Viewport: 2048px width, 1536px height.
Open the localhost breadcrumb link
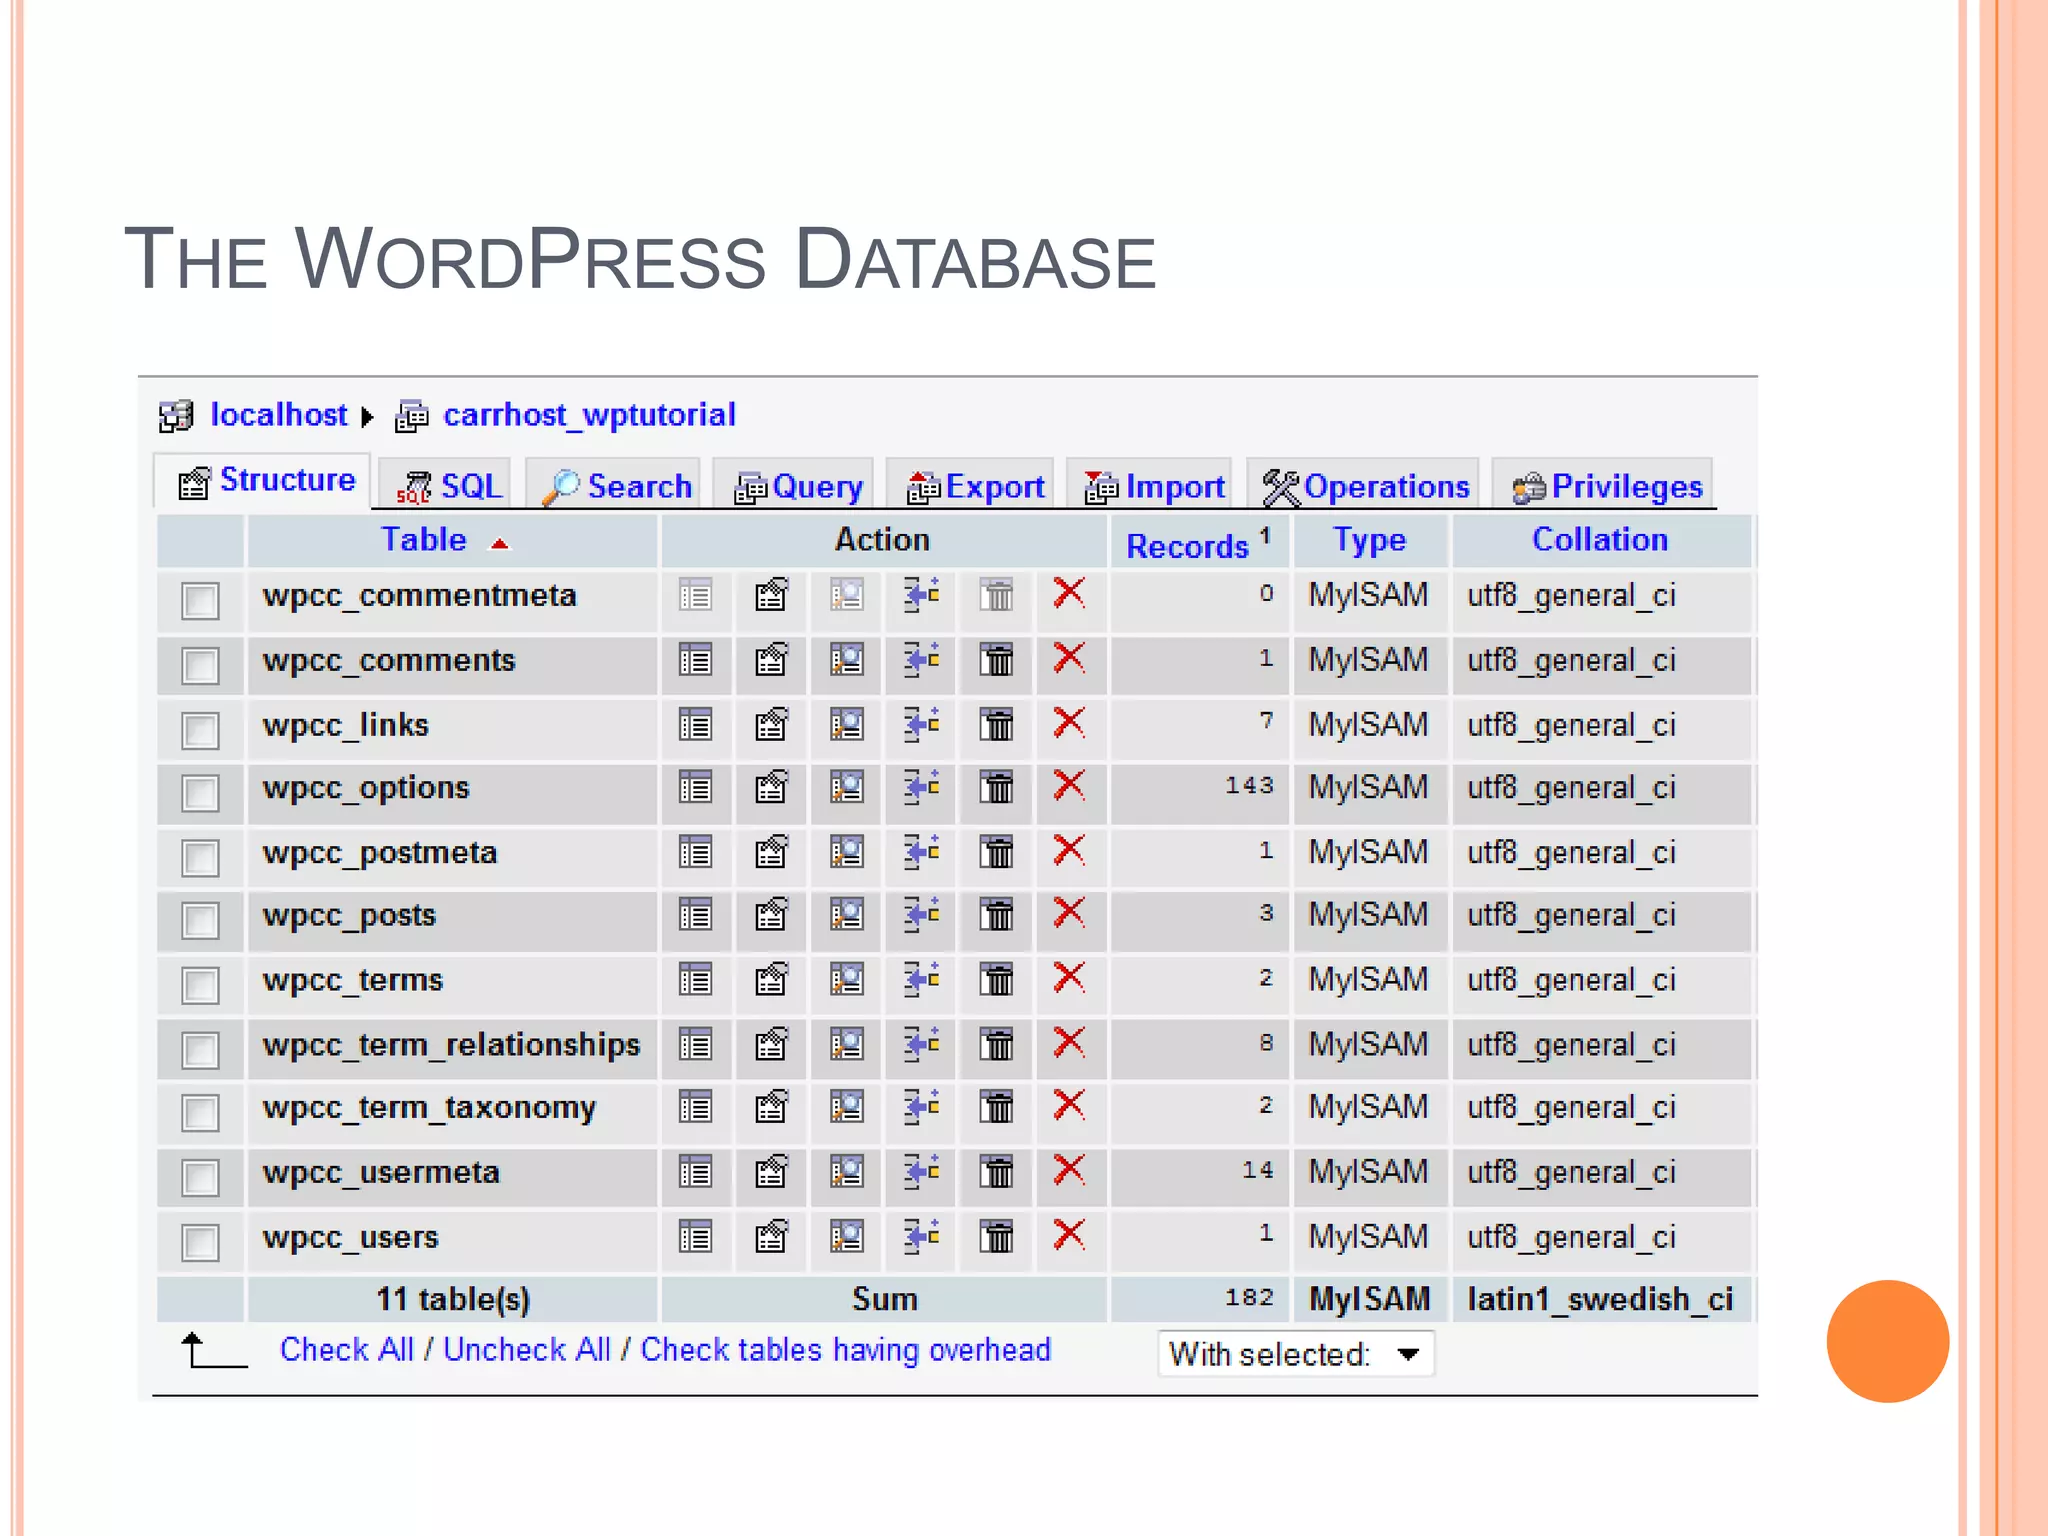278,415
